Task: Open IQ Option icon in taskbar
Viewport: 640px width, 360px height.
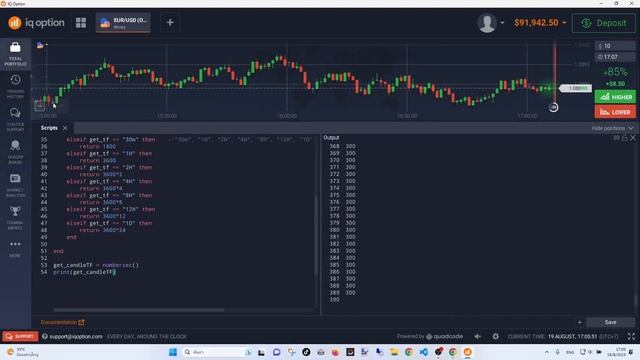Action: (467, 352)
